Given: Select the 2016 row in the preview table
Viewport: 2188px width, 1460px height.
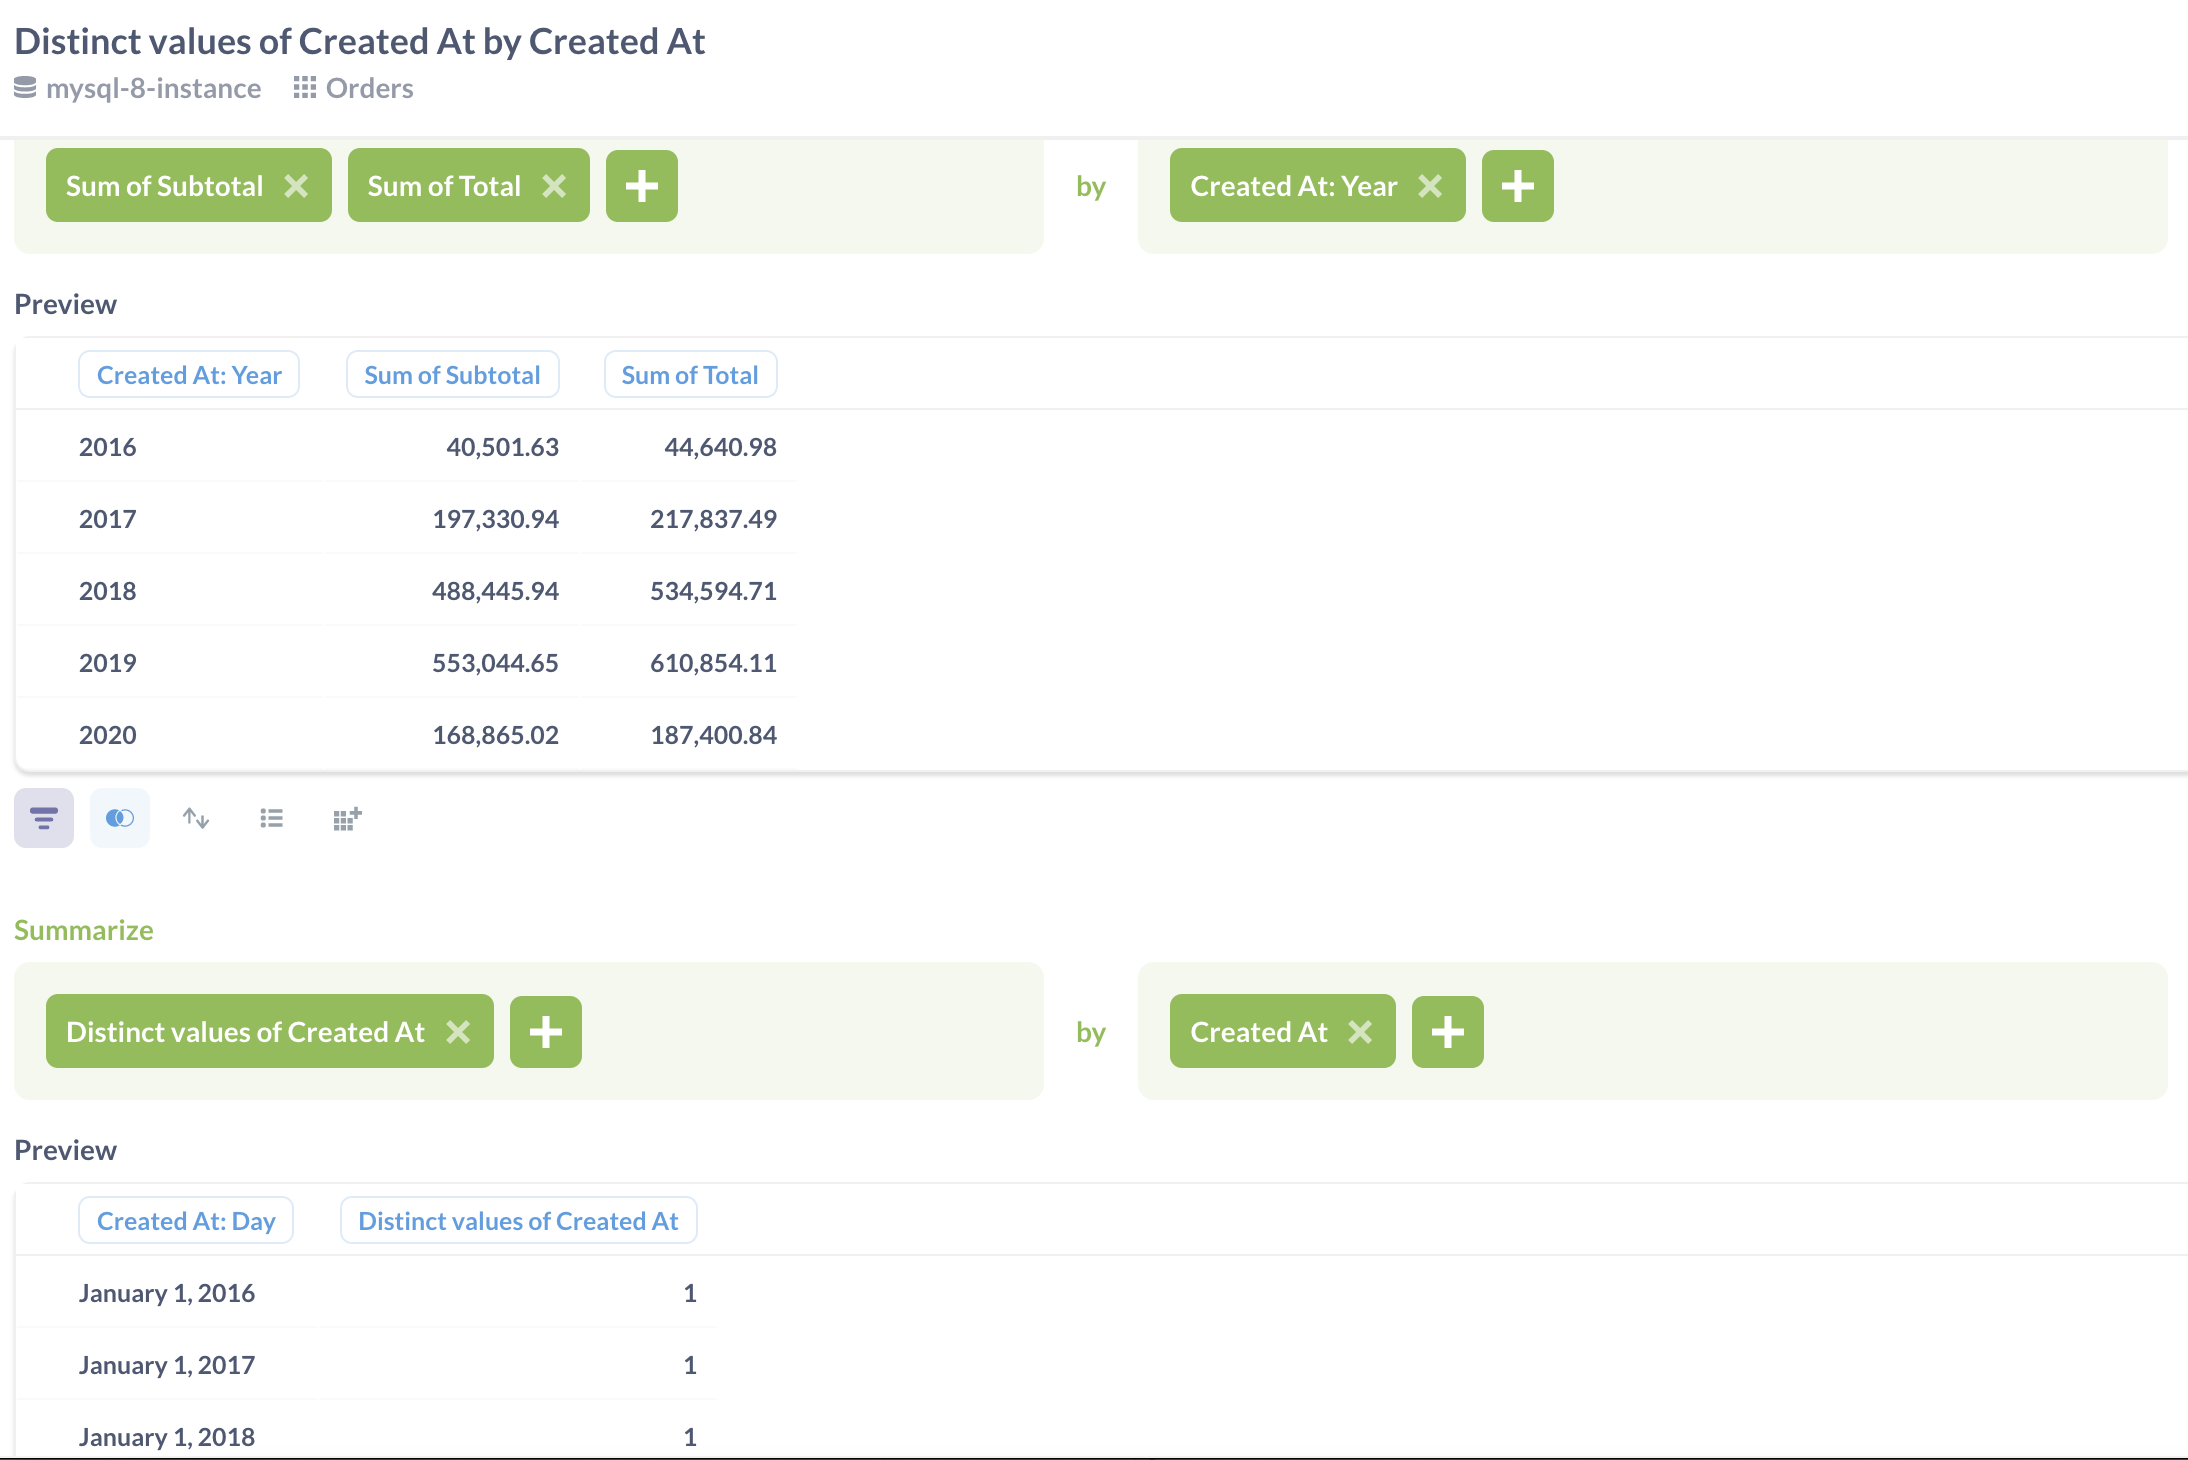Looking at the screenshot, I should (x=108, y=447).
